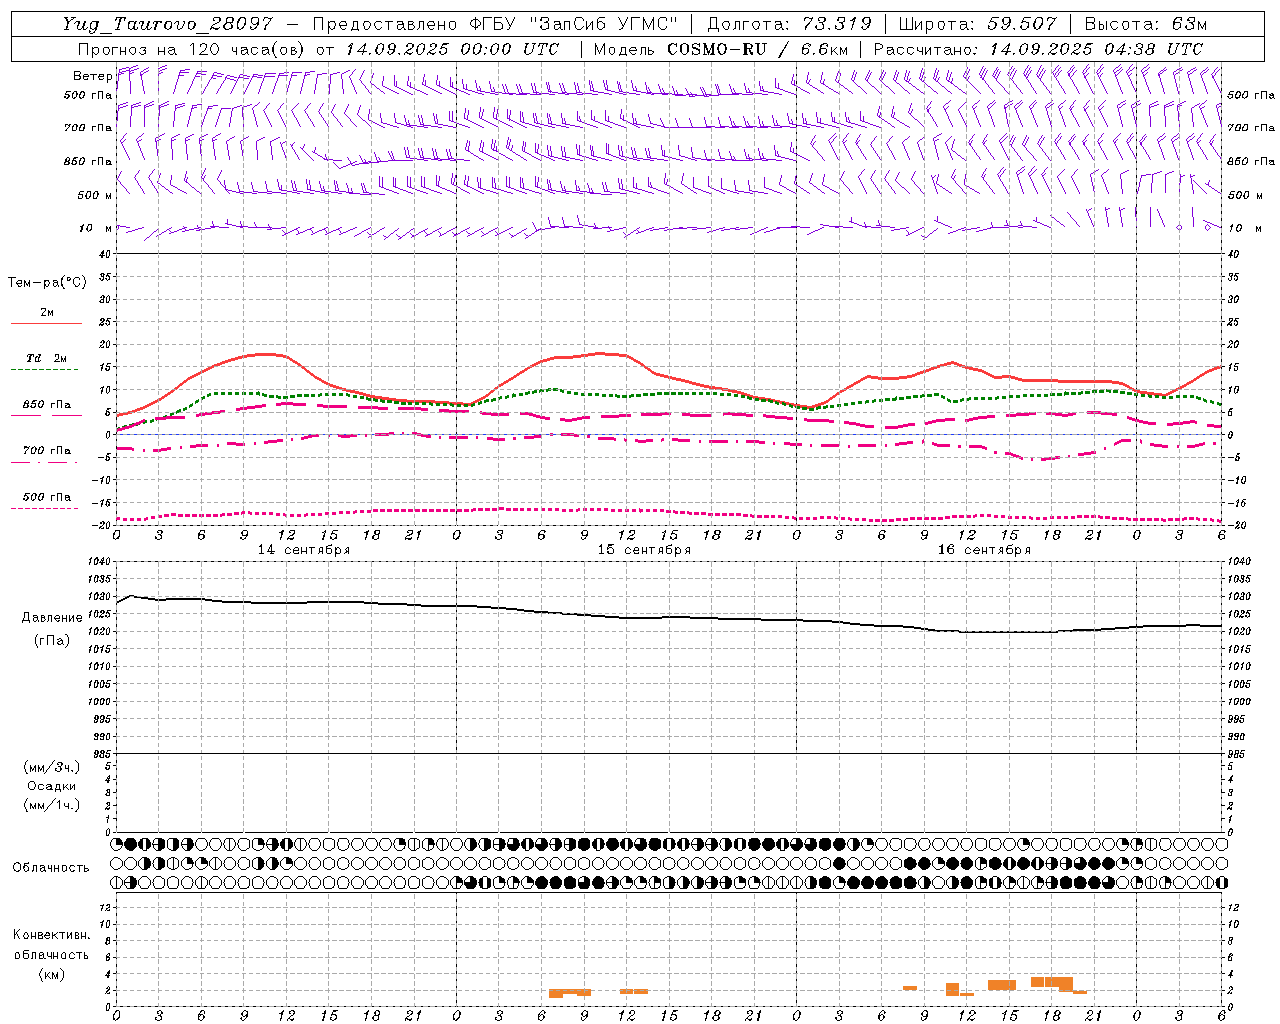
Task: Click the Высота: 63м value
Action: point(1145,24)
